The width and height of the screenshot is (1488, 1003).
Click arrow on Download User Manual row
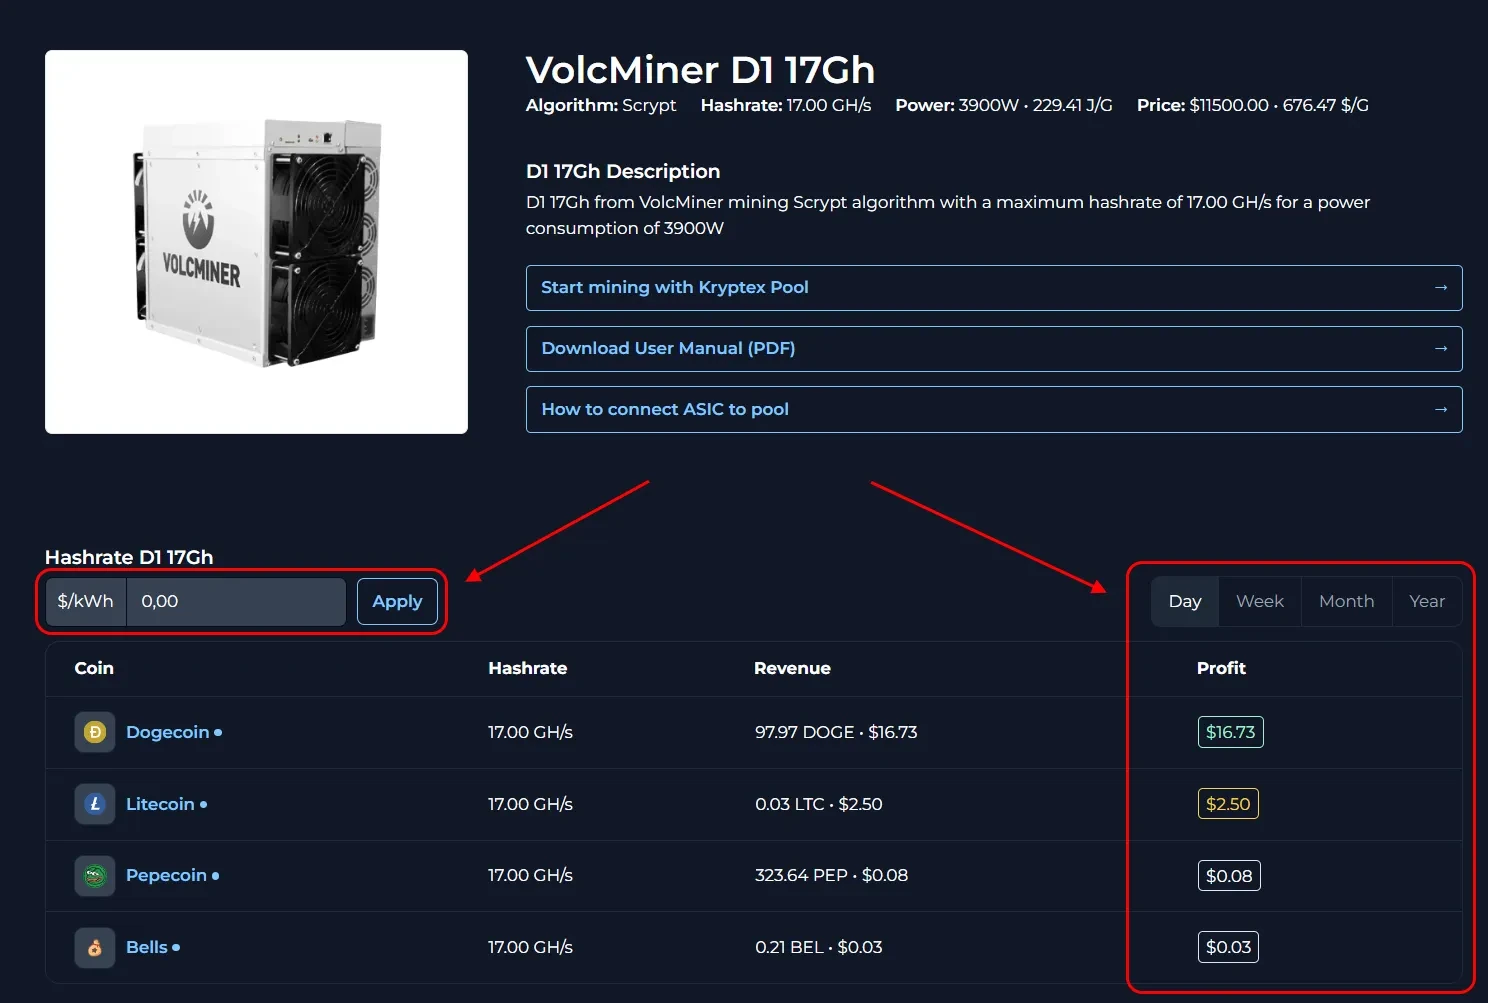coord(1440,349)
